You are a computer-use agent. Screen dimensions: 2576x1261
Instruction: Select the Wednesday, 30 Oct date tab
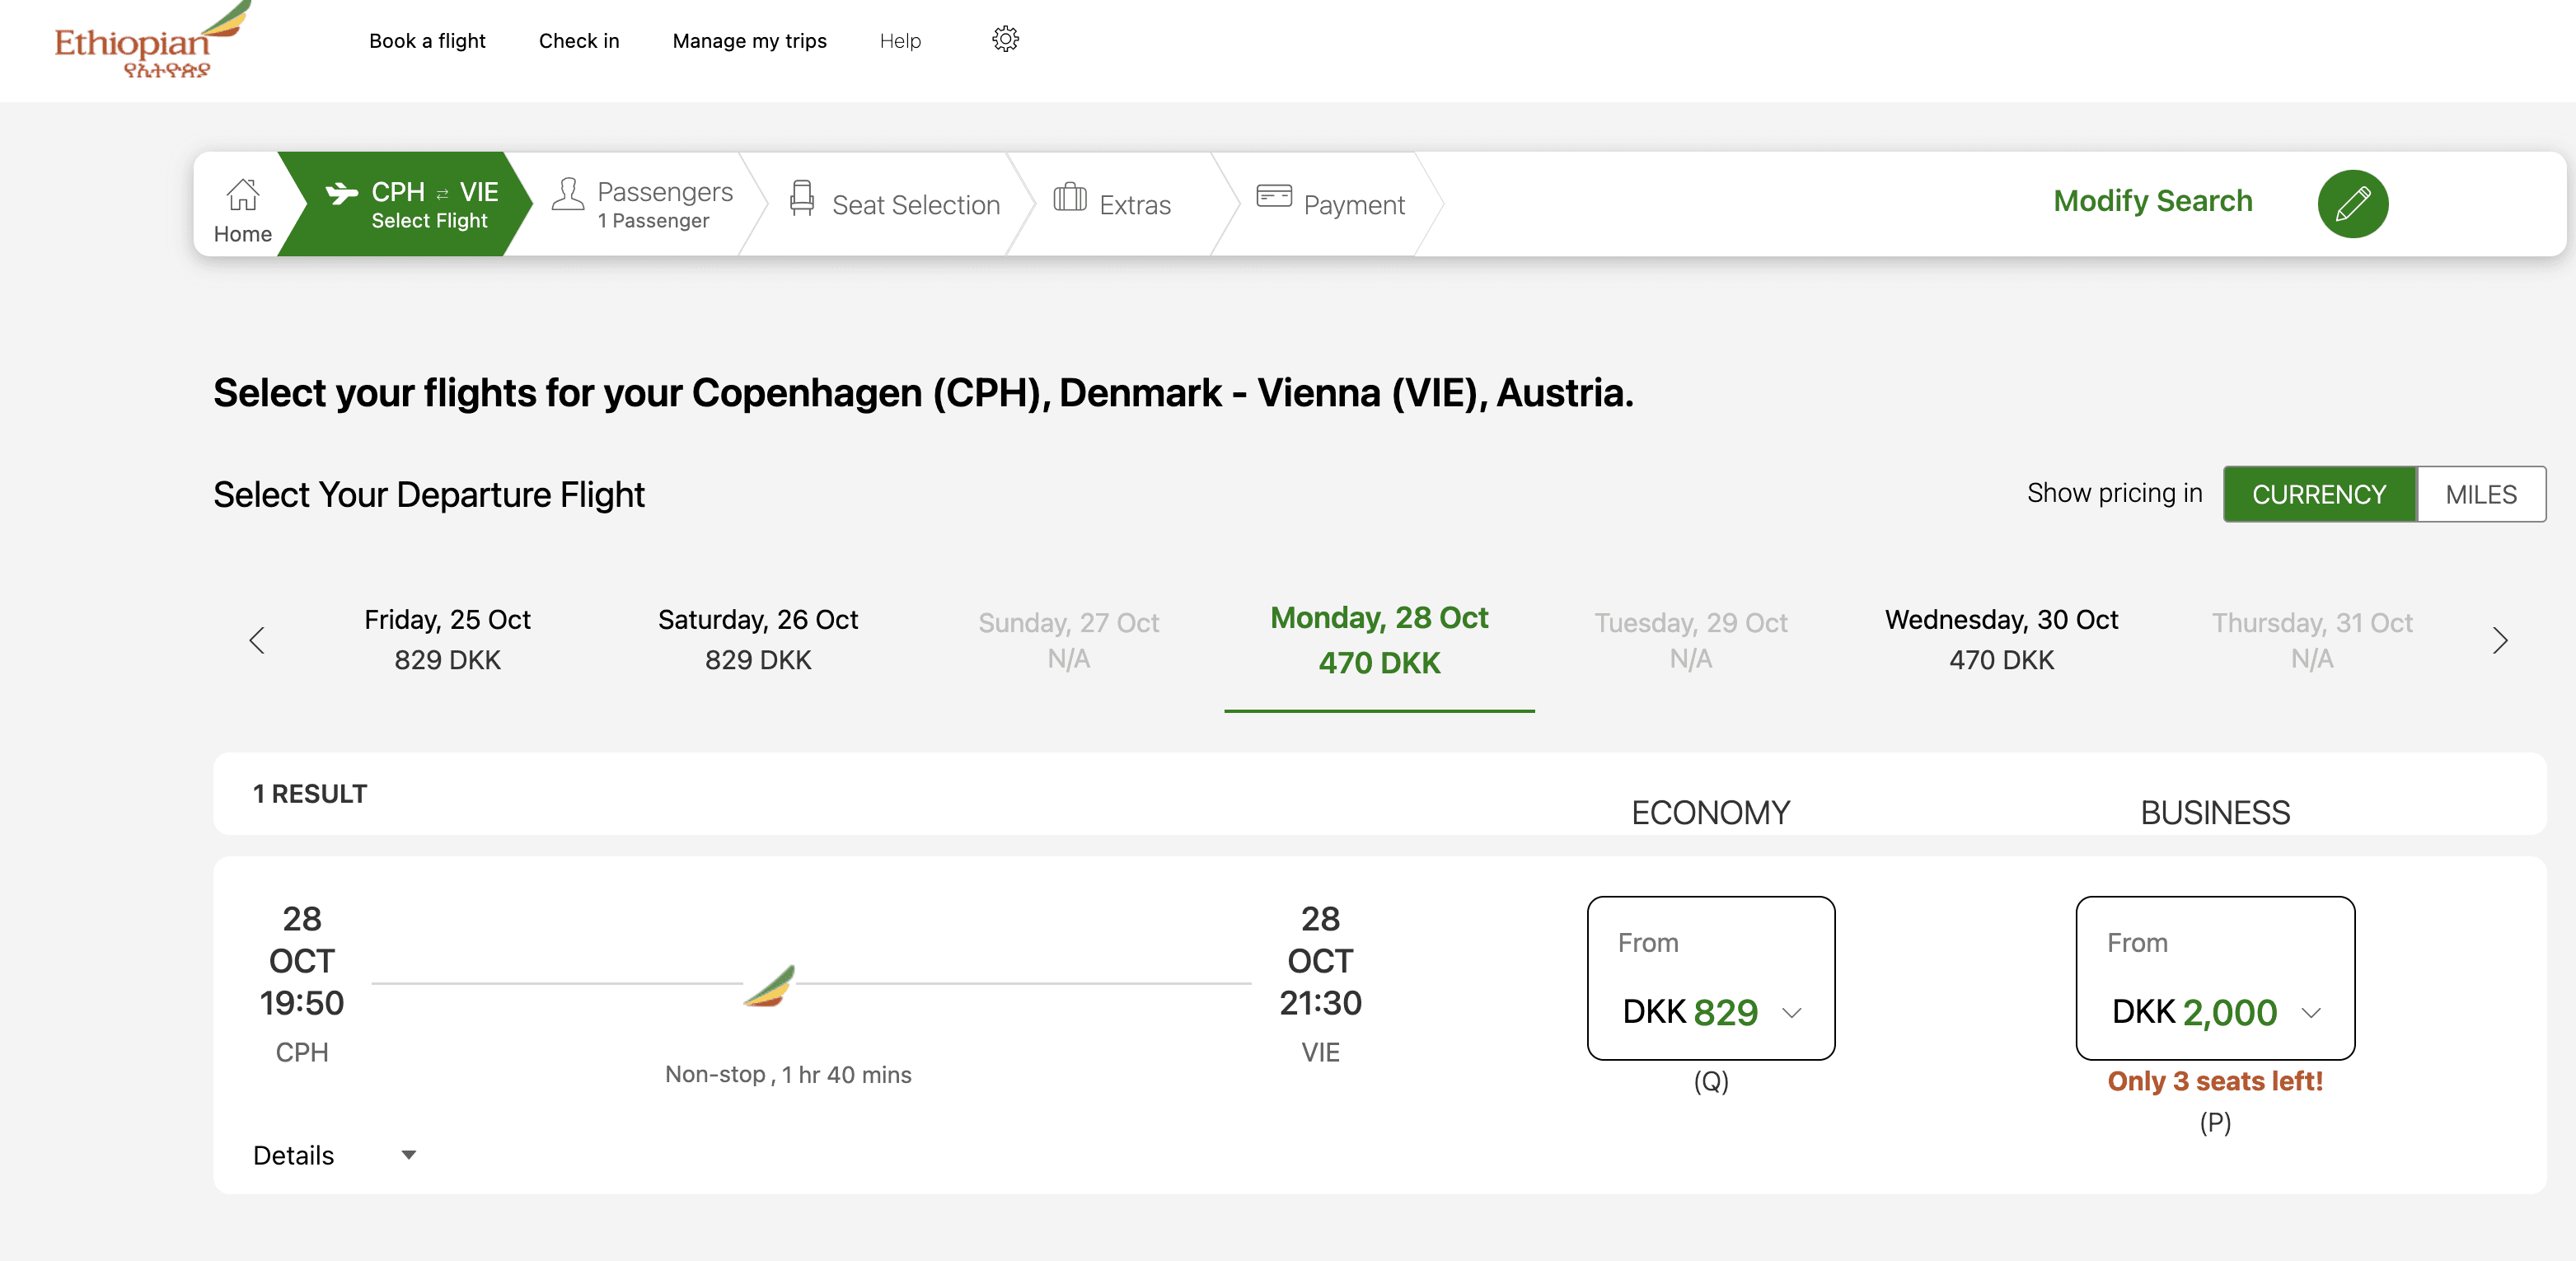(2001, 640)
